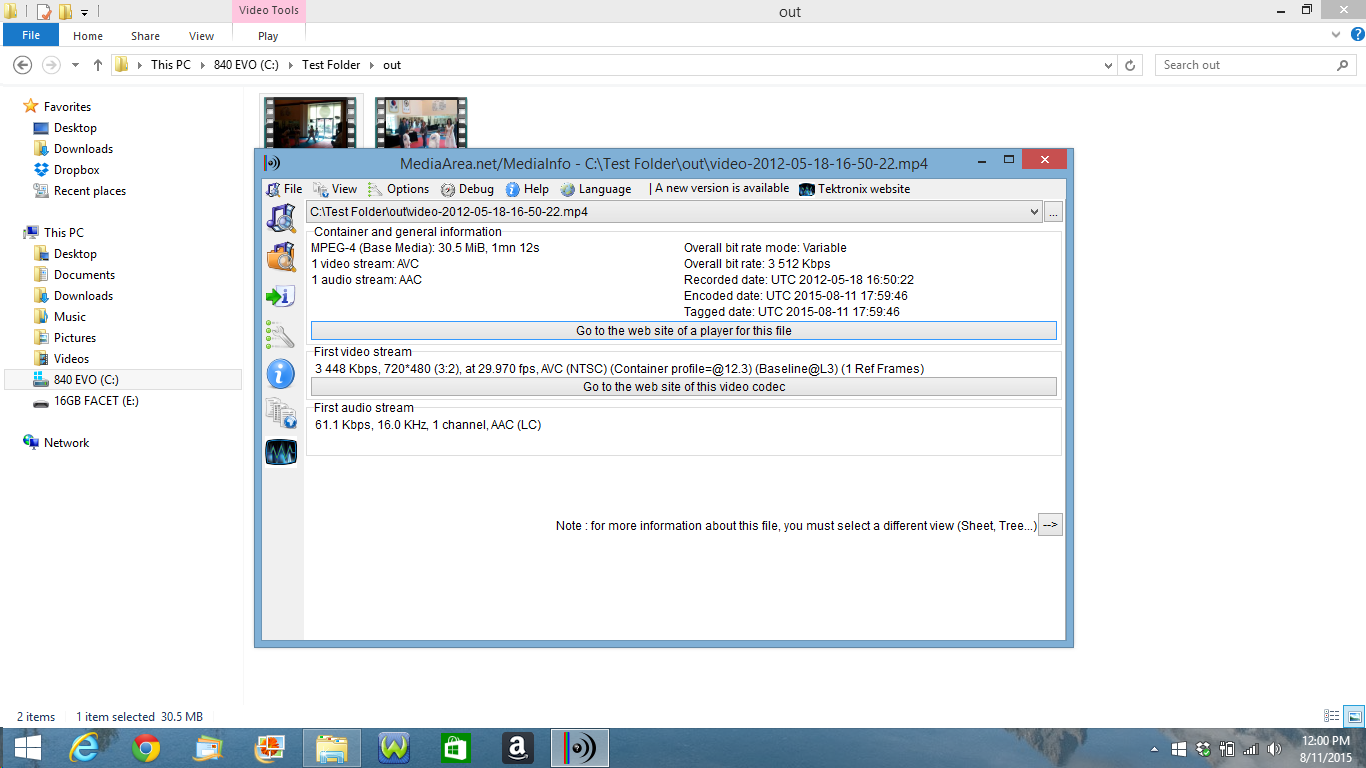Viewport: 1366px width, 768px height.
Task: Select the dark indoor video thumbnail
Action: pyautogui.click(x=311, y=123)
